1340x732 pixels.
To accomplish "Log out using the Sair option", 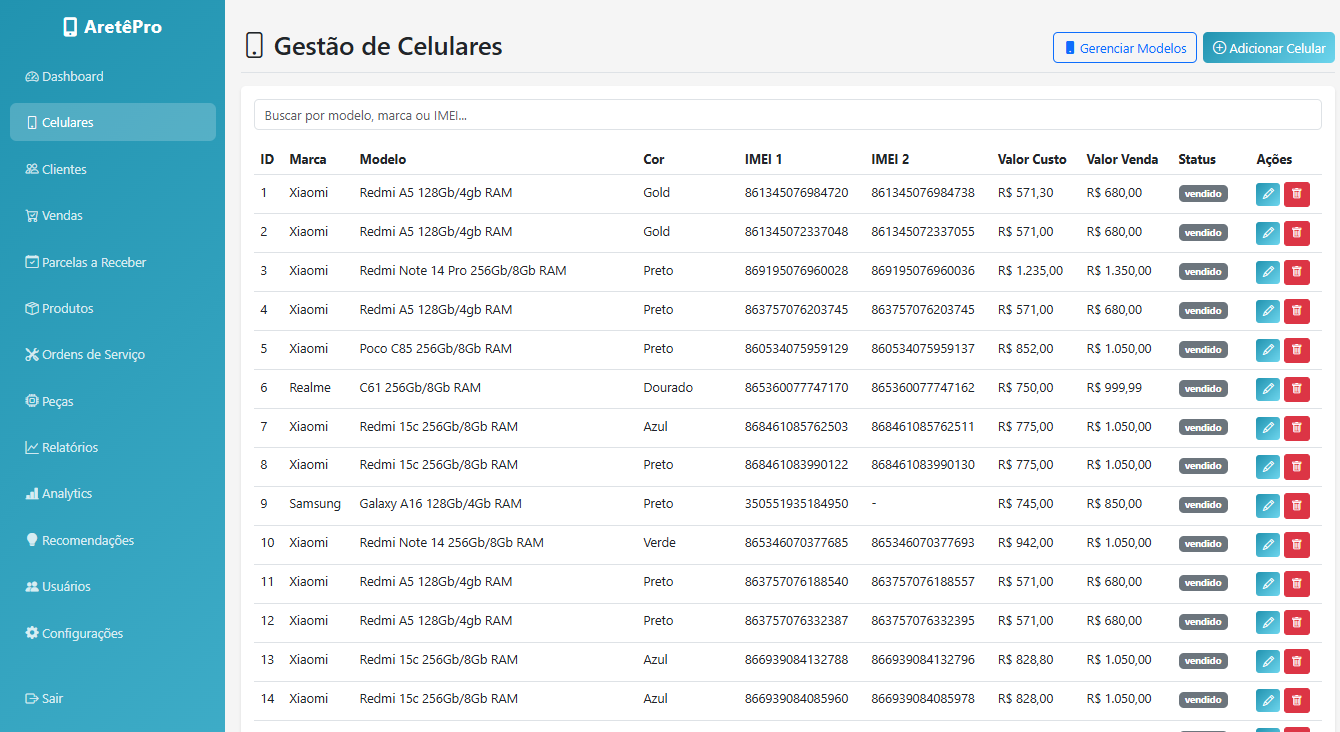I will tap(44, 698).
